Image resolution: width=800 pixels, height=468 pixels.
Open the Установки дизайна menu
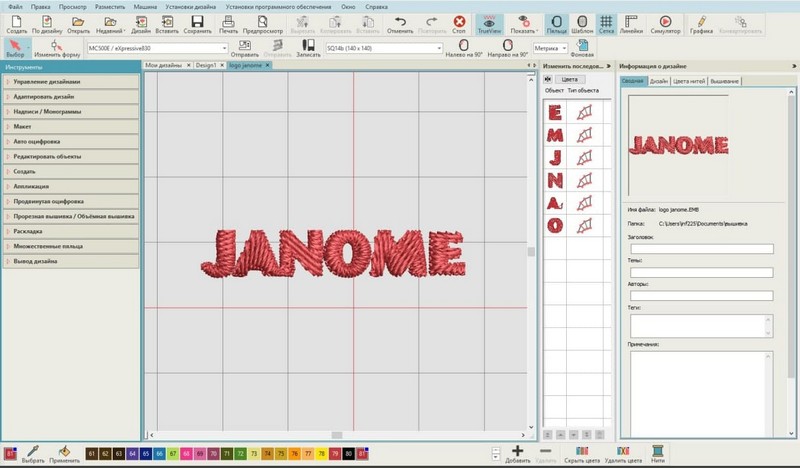191,7
